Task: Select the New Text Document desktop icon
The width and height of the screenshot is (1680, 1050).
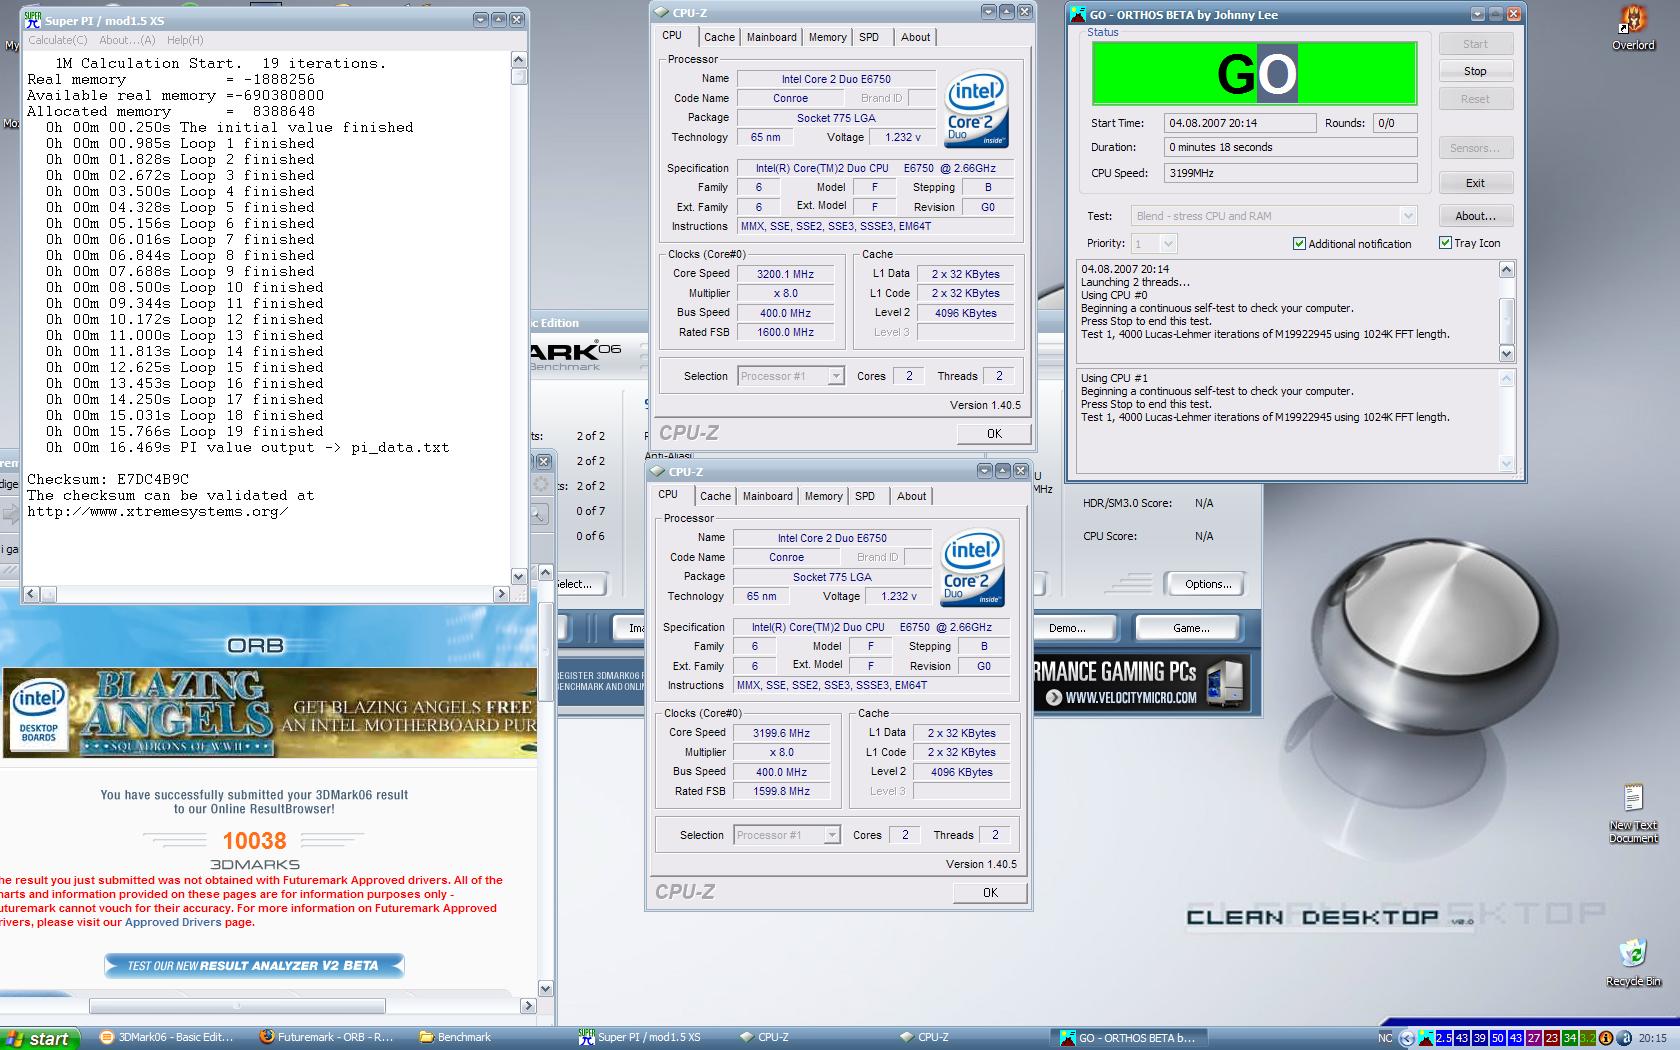Action: point(1633,813)
